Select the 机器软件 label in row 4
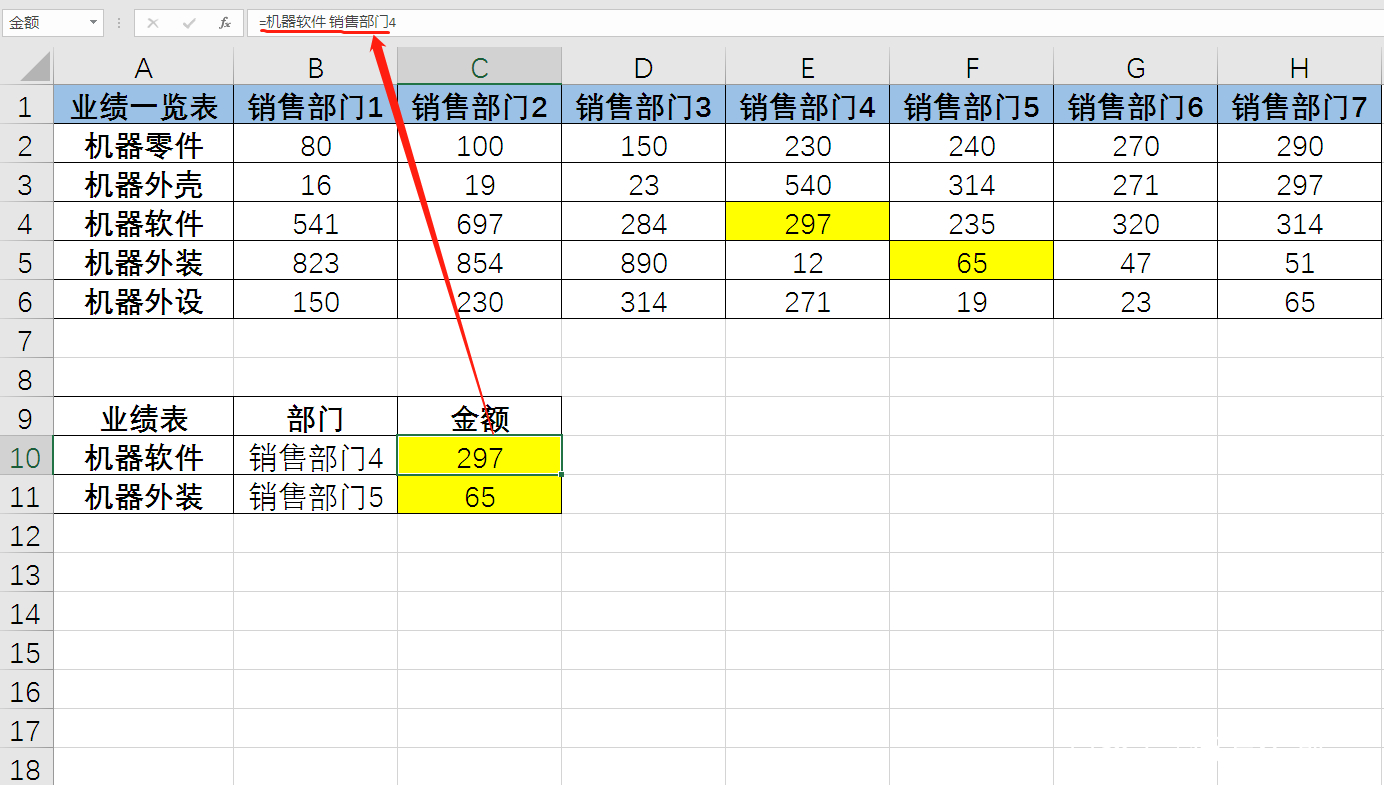 pyautogui.click(x=143, y=221)
